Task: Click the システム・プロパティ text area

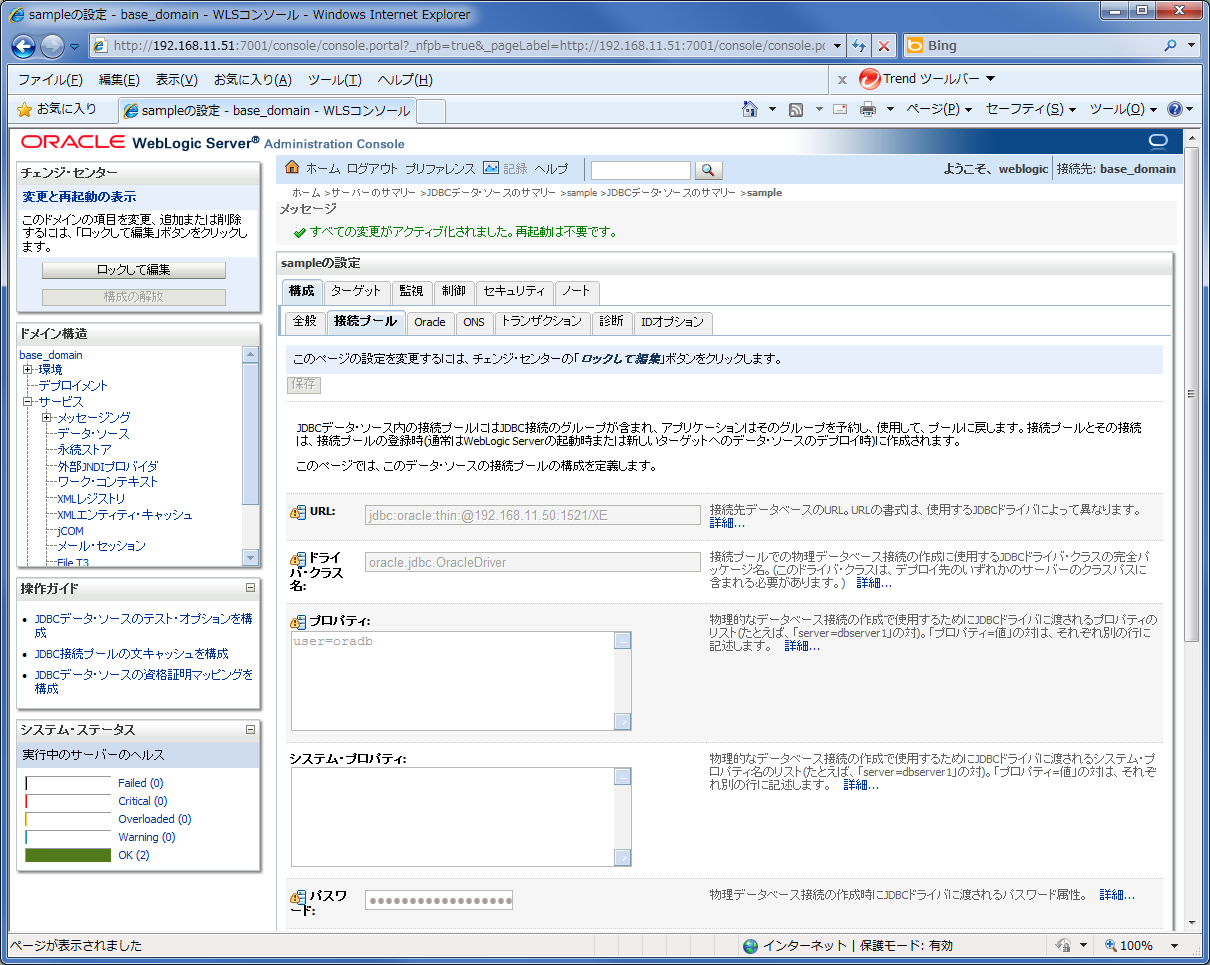Action: click(x=461, y=817)
